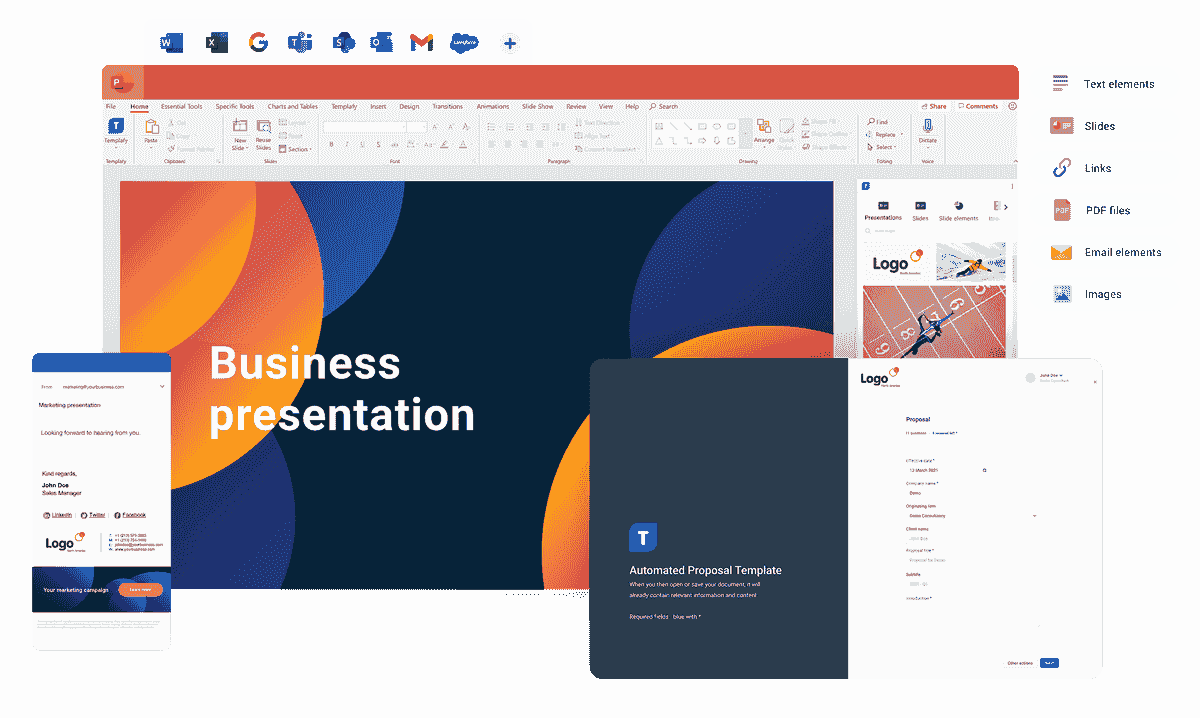Open the Animations ribbon tab

pyautogui.click(x=493, y=106)
